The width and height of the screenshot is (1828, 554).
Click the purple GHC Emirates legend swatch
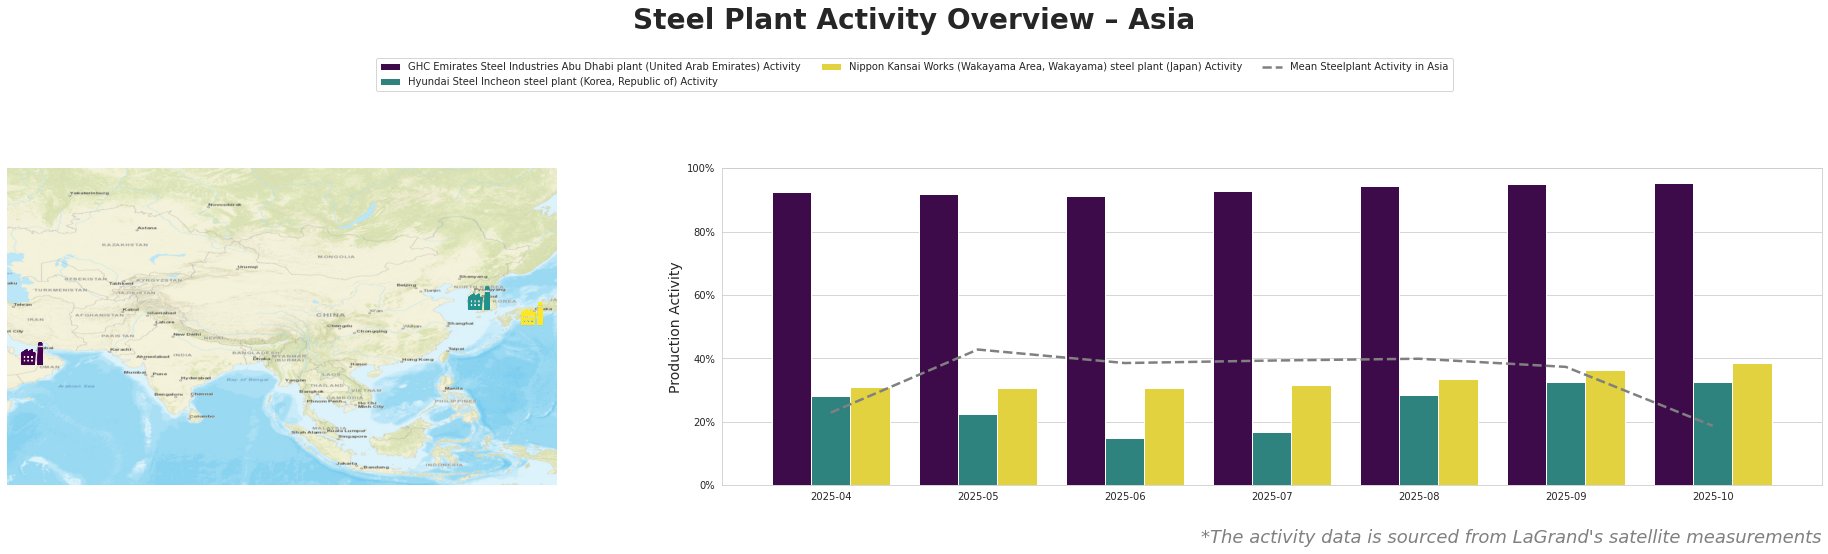click(390, 67)
